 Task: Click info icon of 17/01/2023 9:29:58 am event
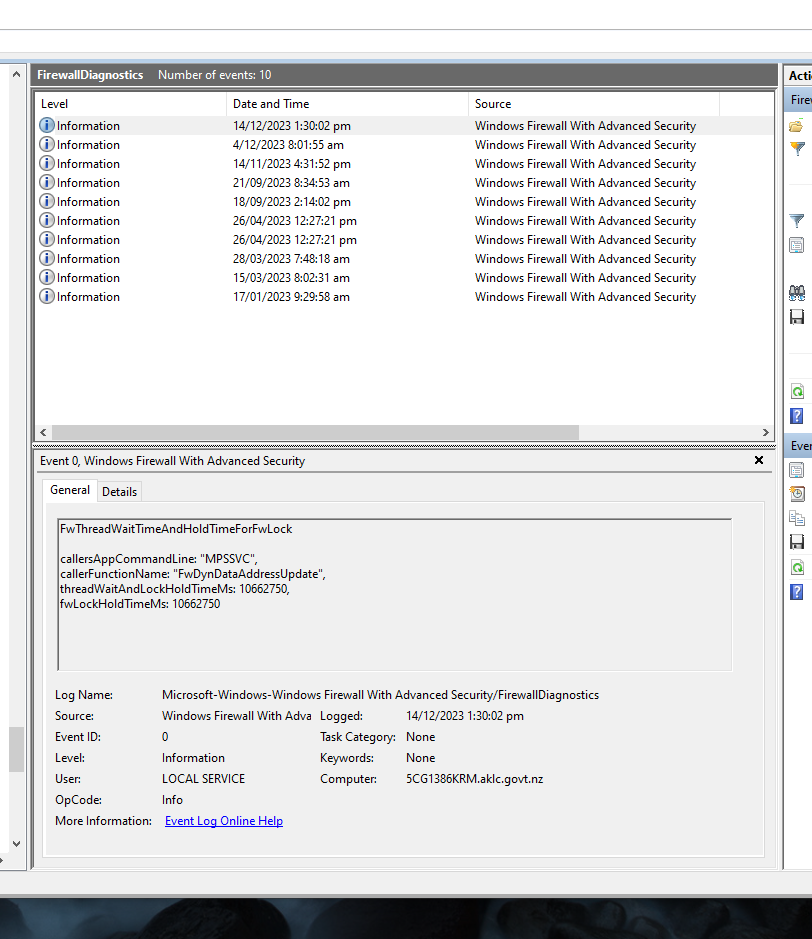click(47, 296)
